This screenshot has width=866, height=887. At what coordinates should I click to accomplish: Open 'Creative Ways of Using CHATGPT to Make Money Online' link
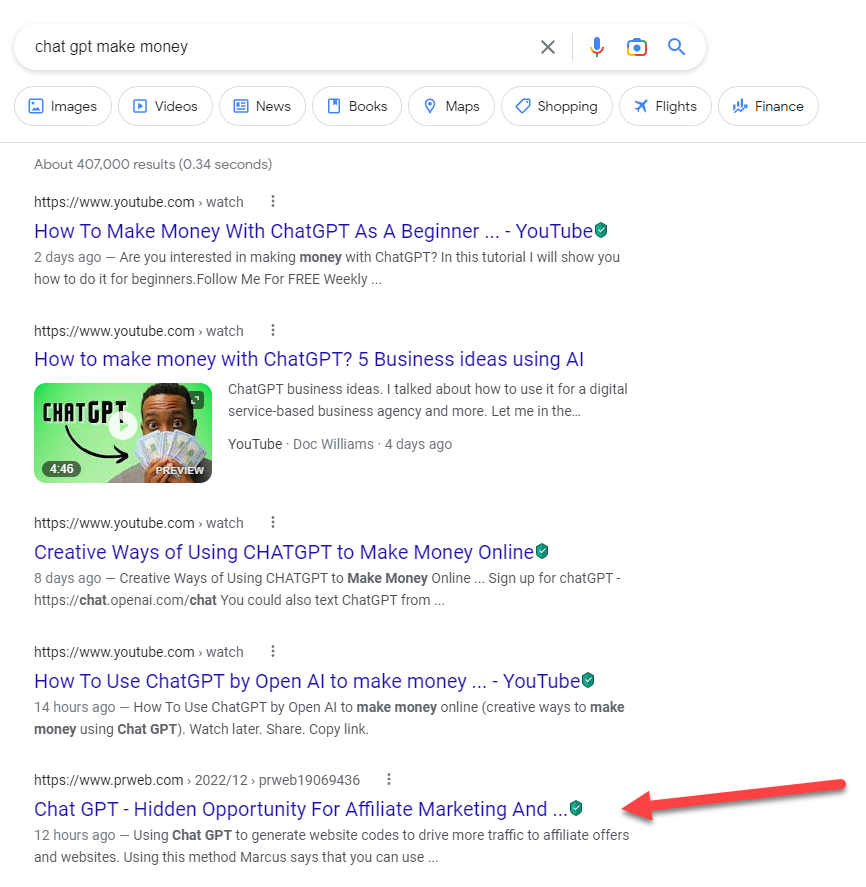(284, 552)
